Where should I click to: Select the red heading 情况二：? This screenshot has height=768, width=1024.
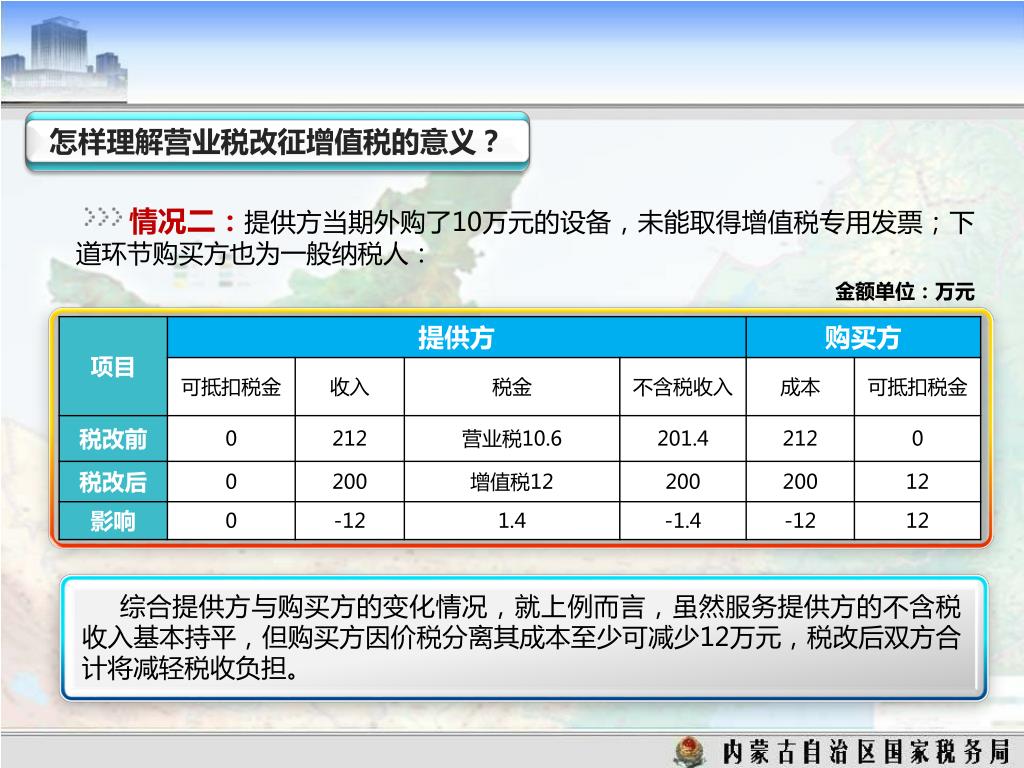(x=185, y=221)
